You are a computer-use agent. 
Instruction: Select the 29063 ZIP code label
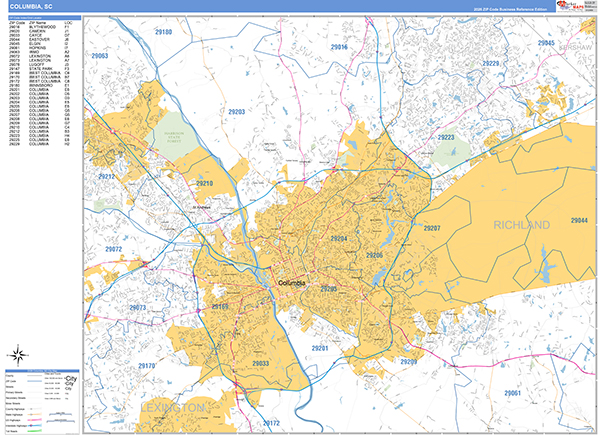pyautogui.click(x=100, y=56)
